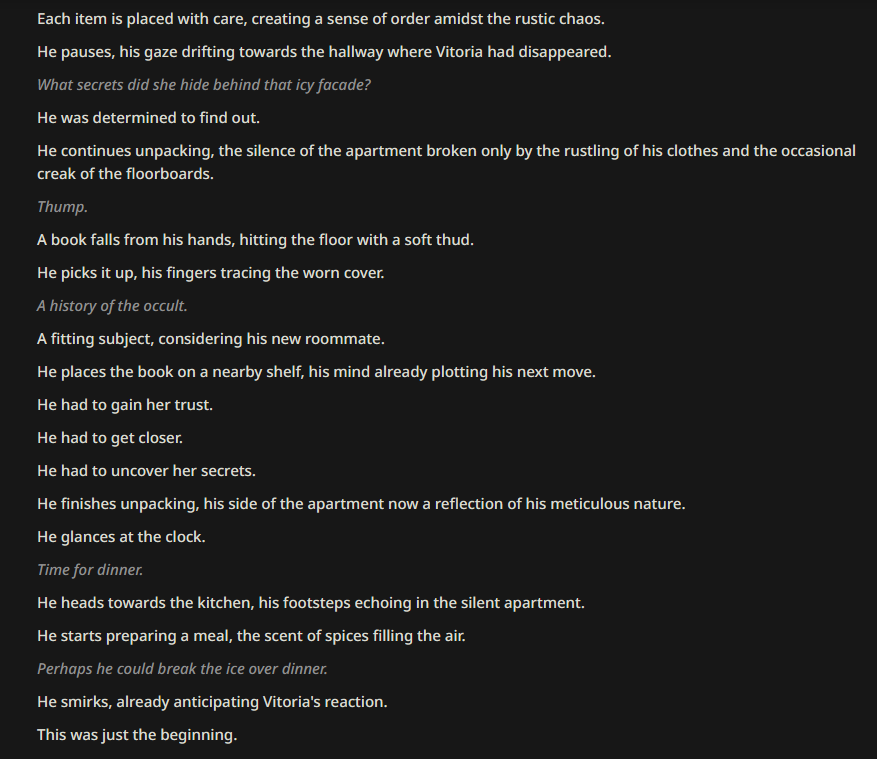The height and width of the screenshot is (759, 877).
Task: Click the italic word 'Thump.'
Action: click(x=62, y=207)
